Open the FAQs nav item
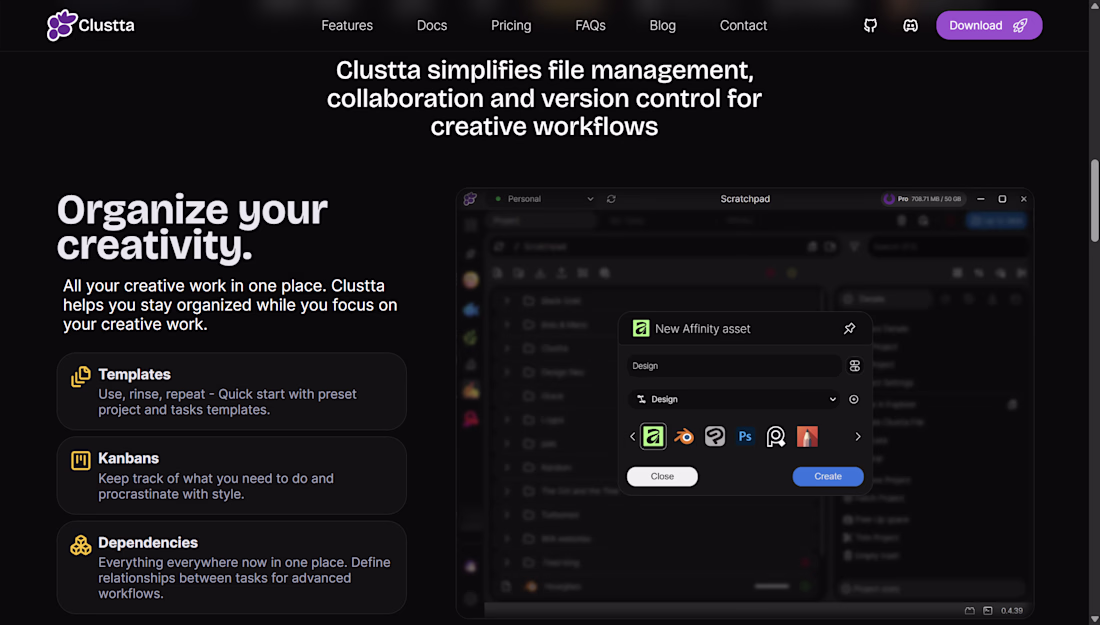Viewport: 1100px width, 625px height. click(x=590, y=25)
